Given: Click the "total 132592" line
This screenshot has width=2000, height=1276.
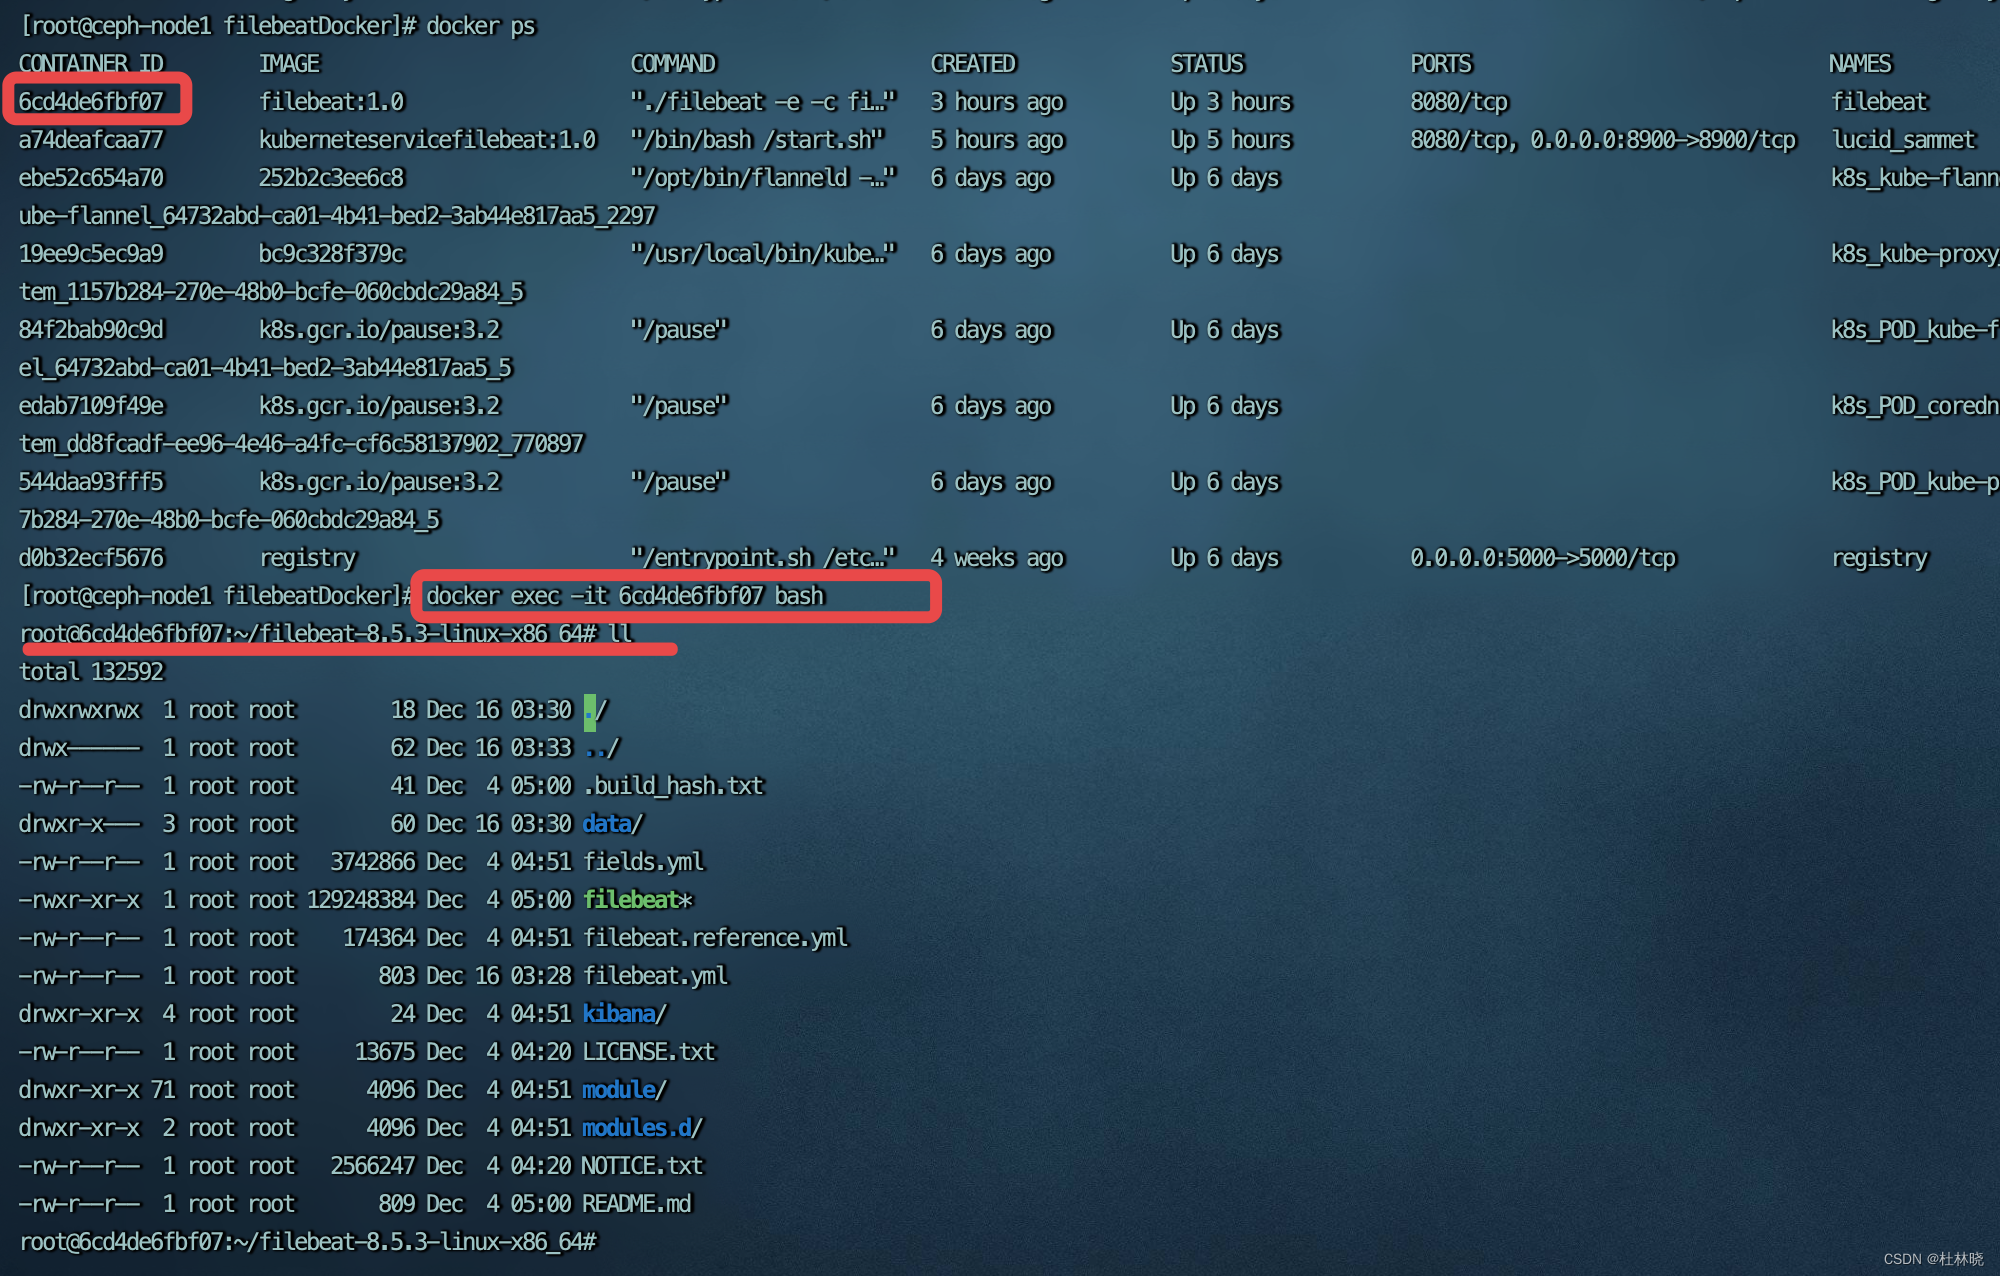Looking at the screenshot, I should (x=91, y=671).
